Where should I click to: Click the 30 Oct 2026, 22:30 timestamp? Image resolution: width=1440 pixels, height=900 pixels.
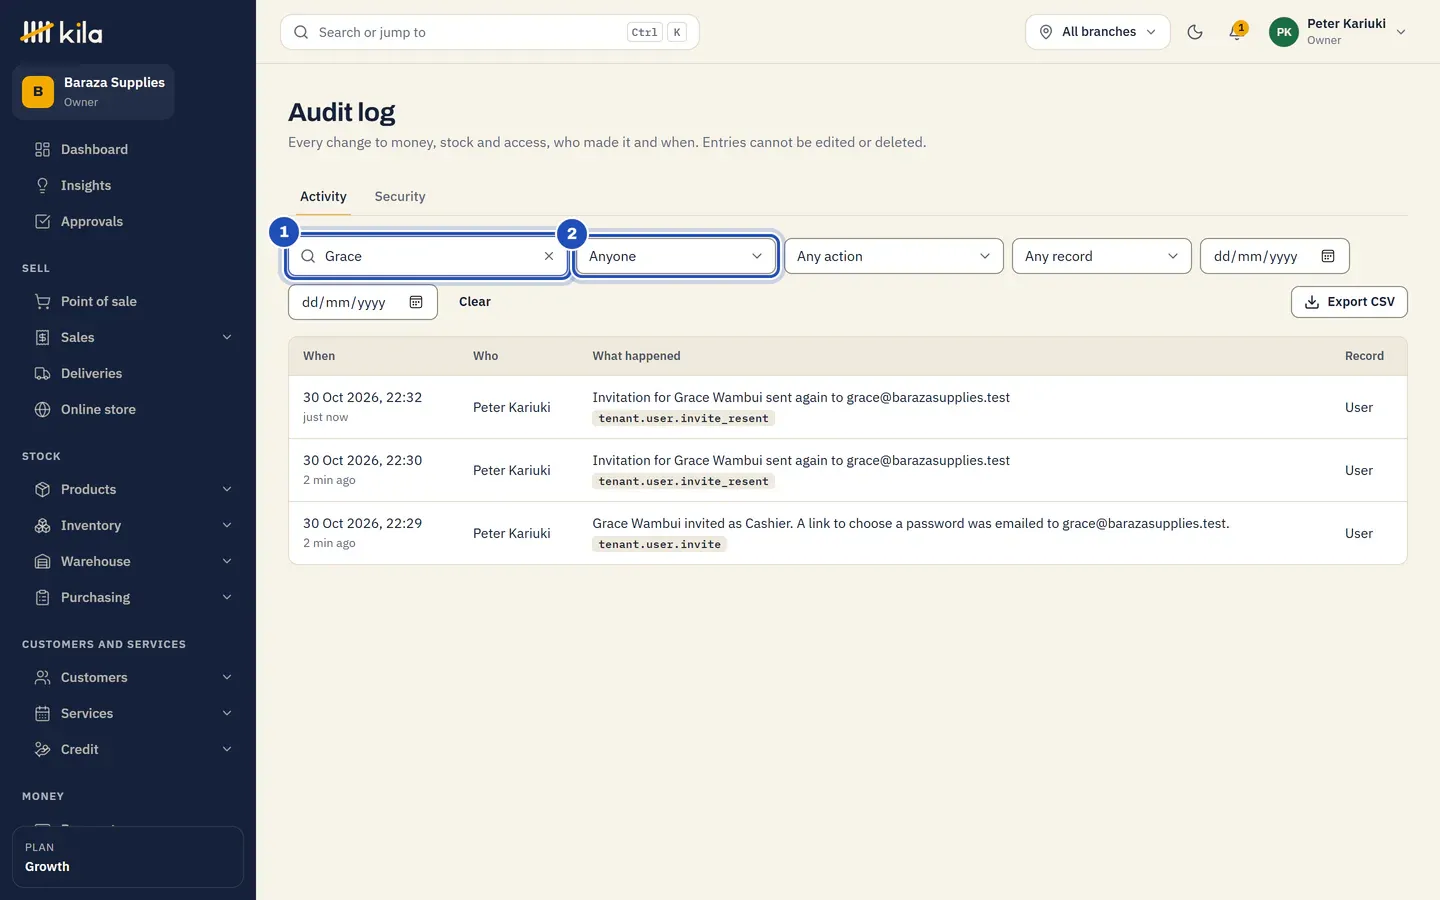point(362,460)
